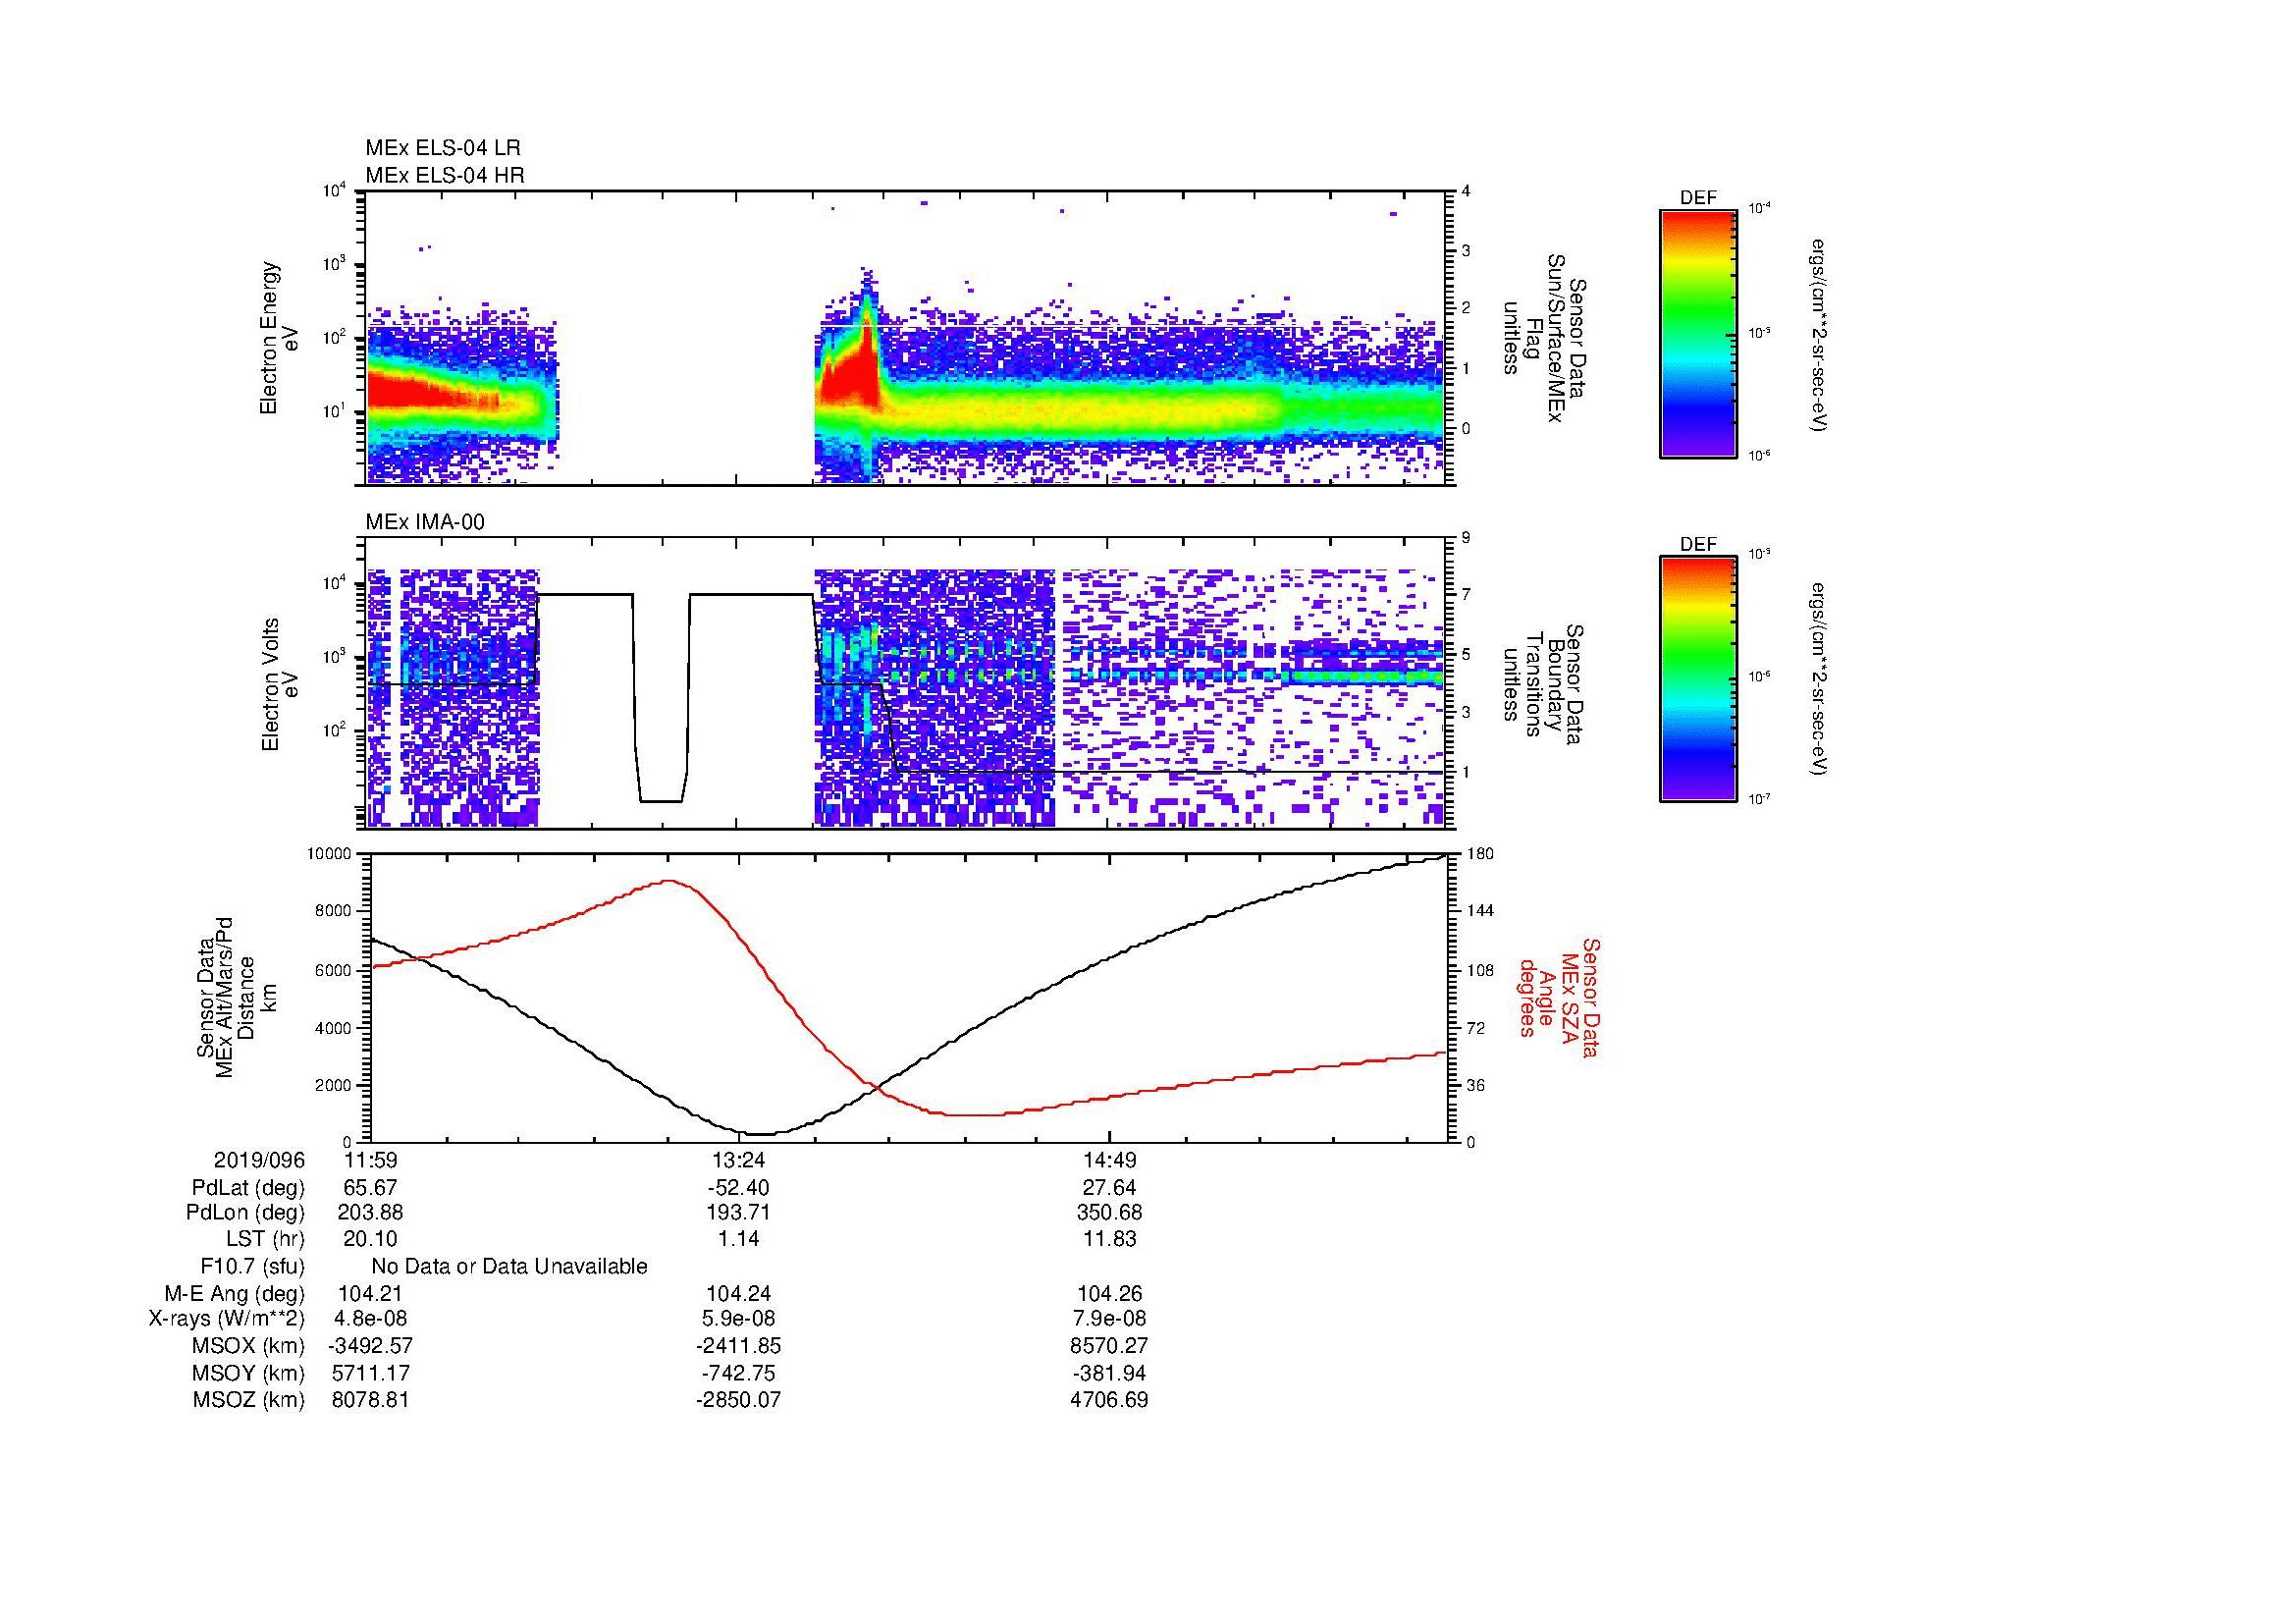
Task: Select the MSOY (km) row label
Action: pos(248,1373)
